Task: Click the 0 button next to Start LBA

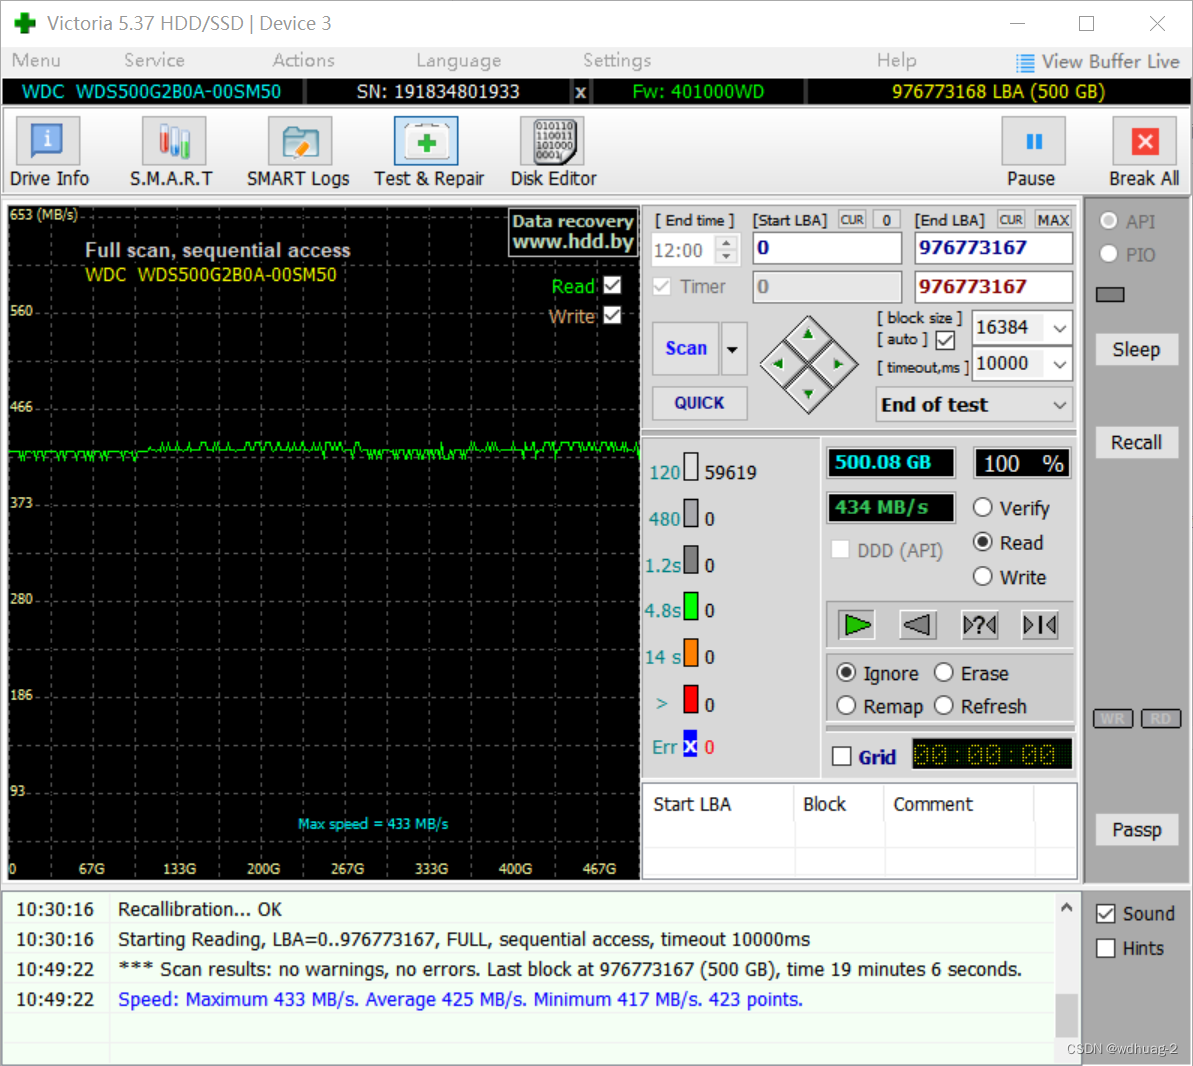Action: [886, 220]
